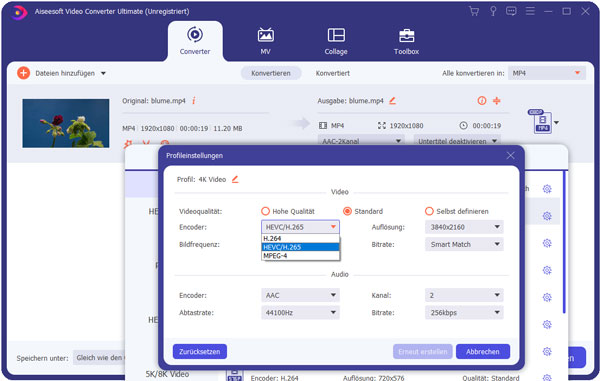
Task: Open the Untertitel deaktivieren dropdown
Action: click(457, 140)
